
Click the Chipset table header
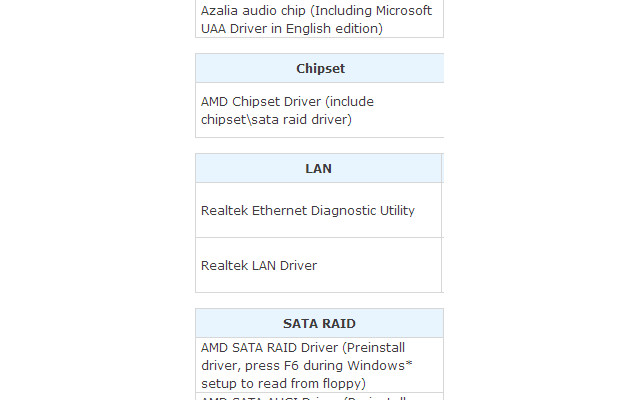pyautogui.click(x=320, y=68)
